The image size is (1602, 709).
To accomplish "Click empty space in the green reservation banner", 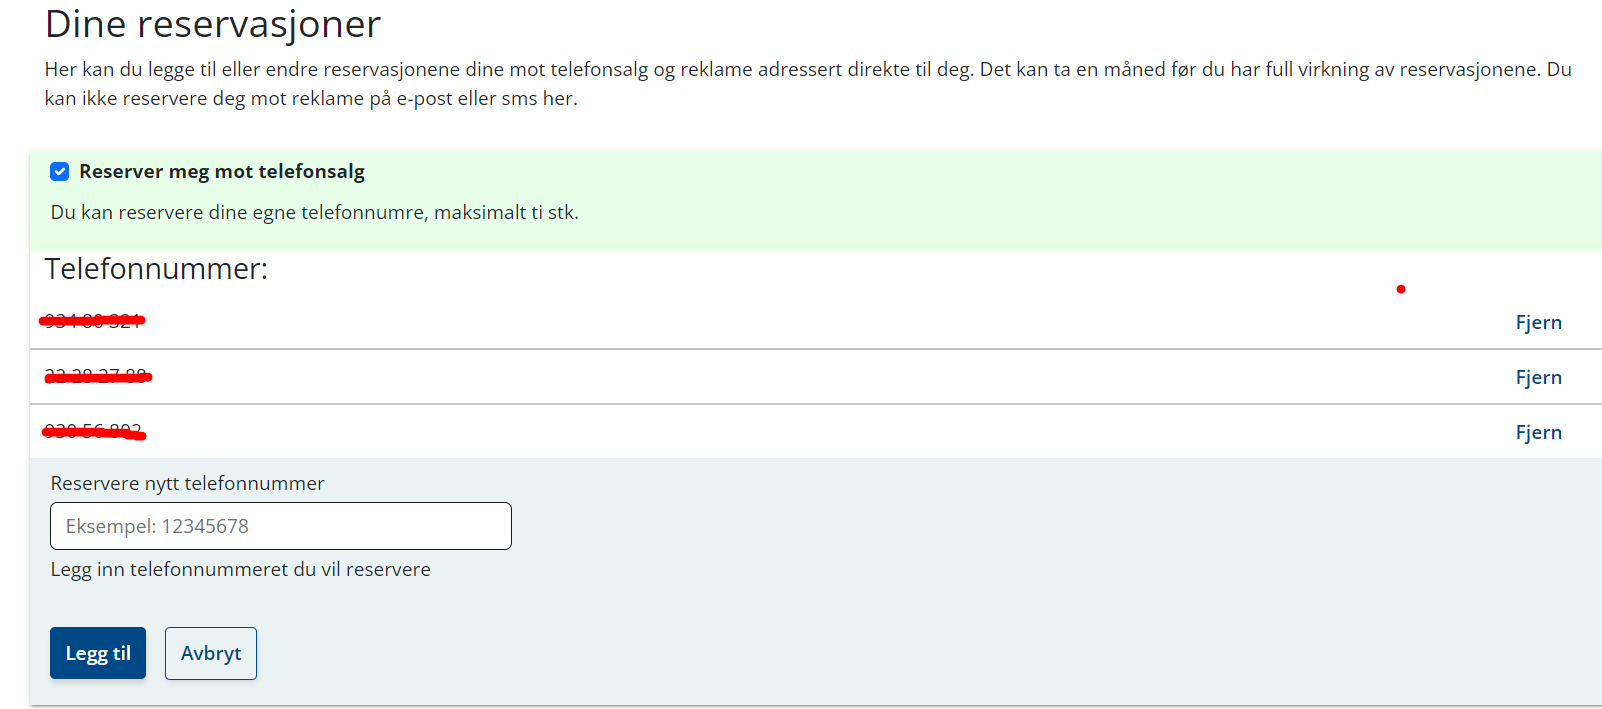I will pyautogui.click(x=1000, y=200).
